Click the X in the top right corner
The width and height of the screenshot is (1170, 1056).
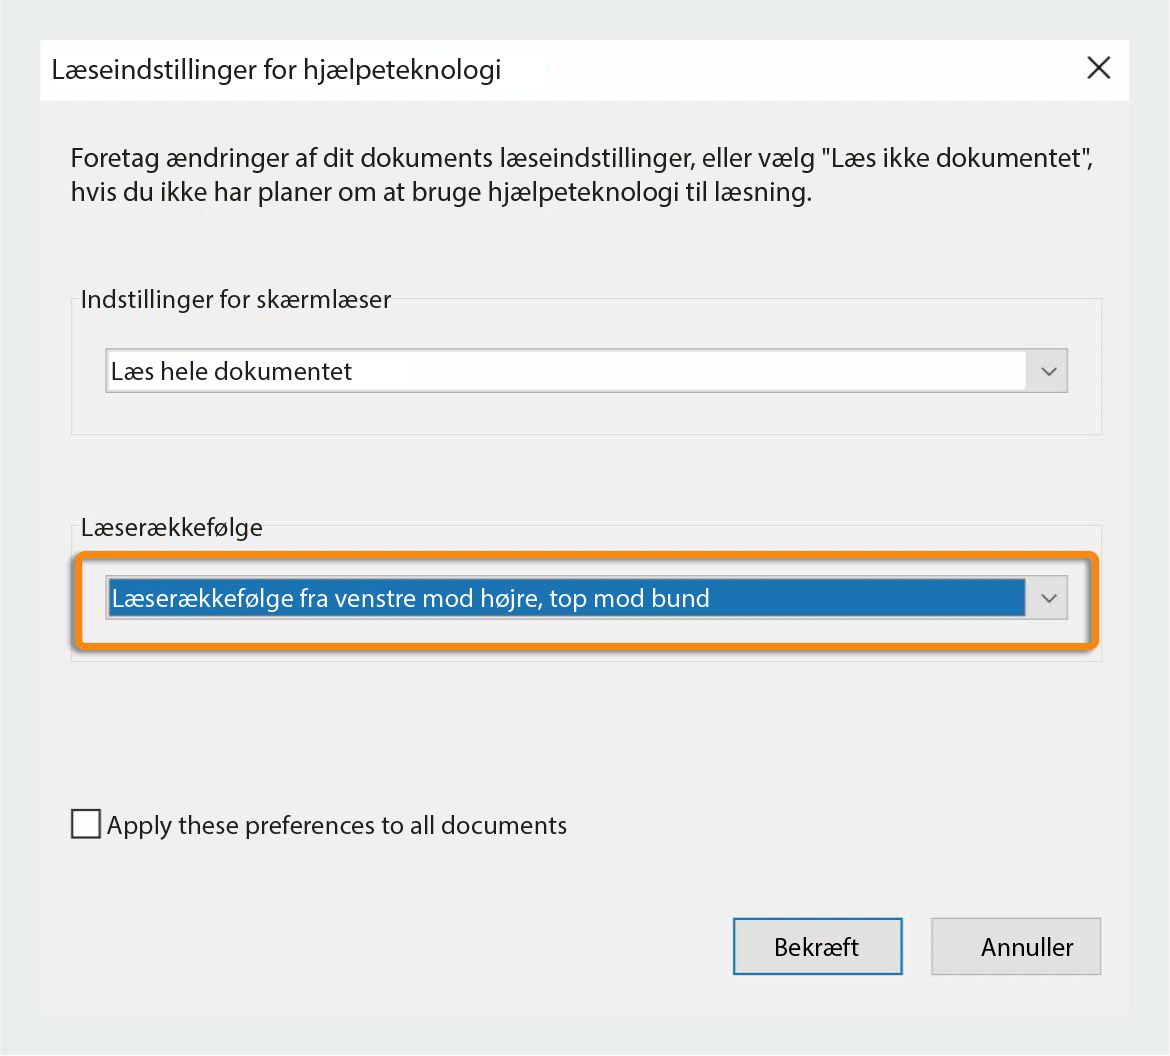[x=1098, y=68]
